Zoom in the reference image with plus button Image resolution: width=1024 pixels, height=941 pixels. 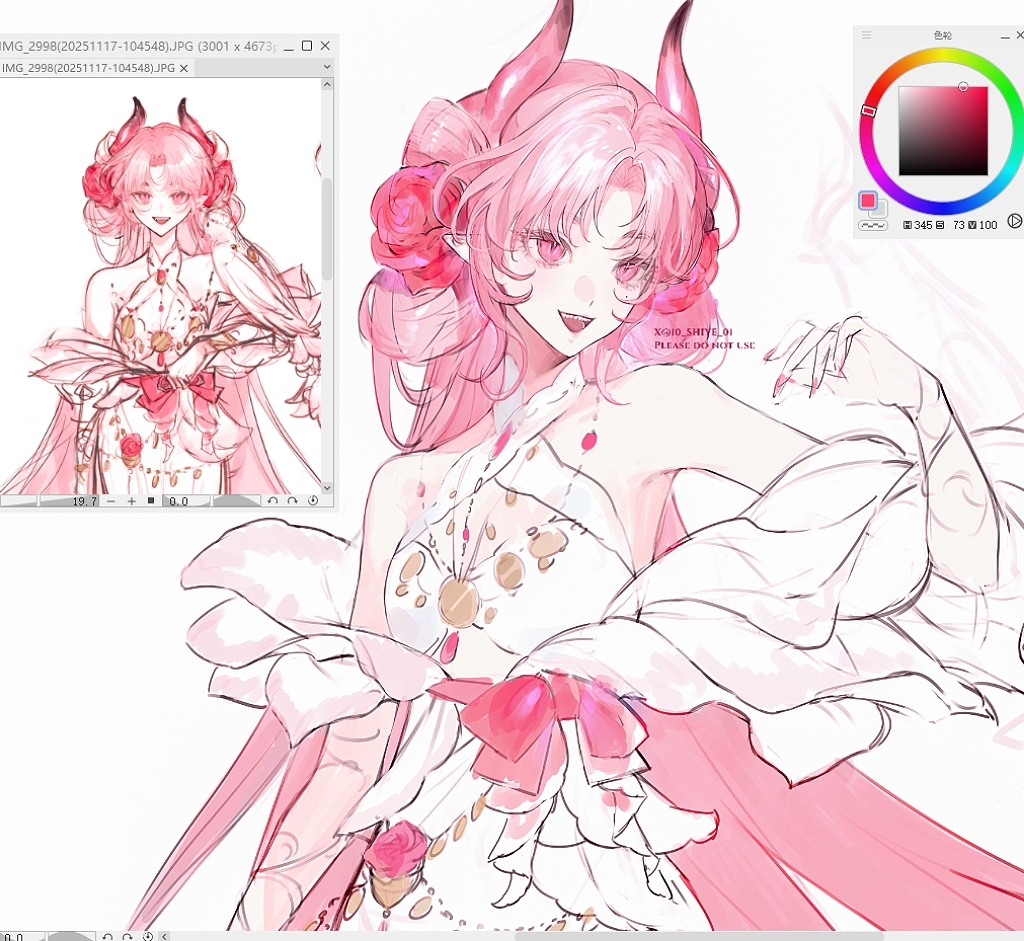click(x=131, y=501)
